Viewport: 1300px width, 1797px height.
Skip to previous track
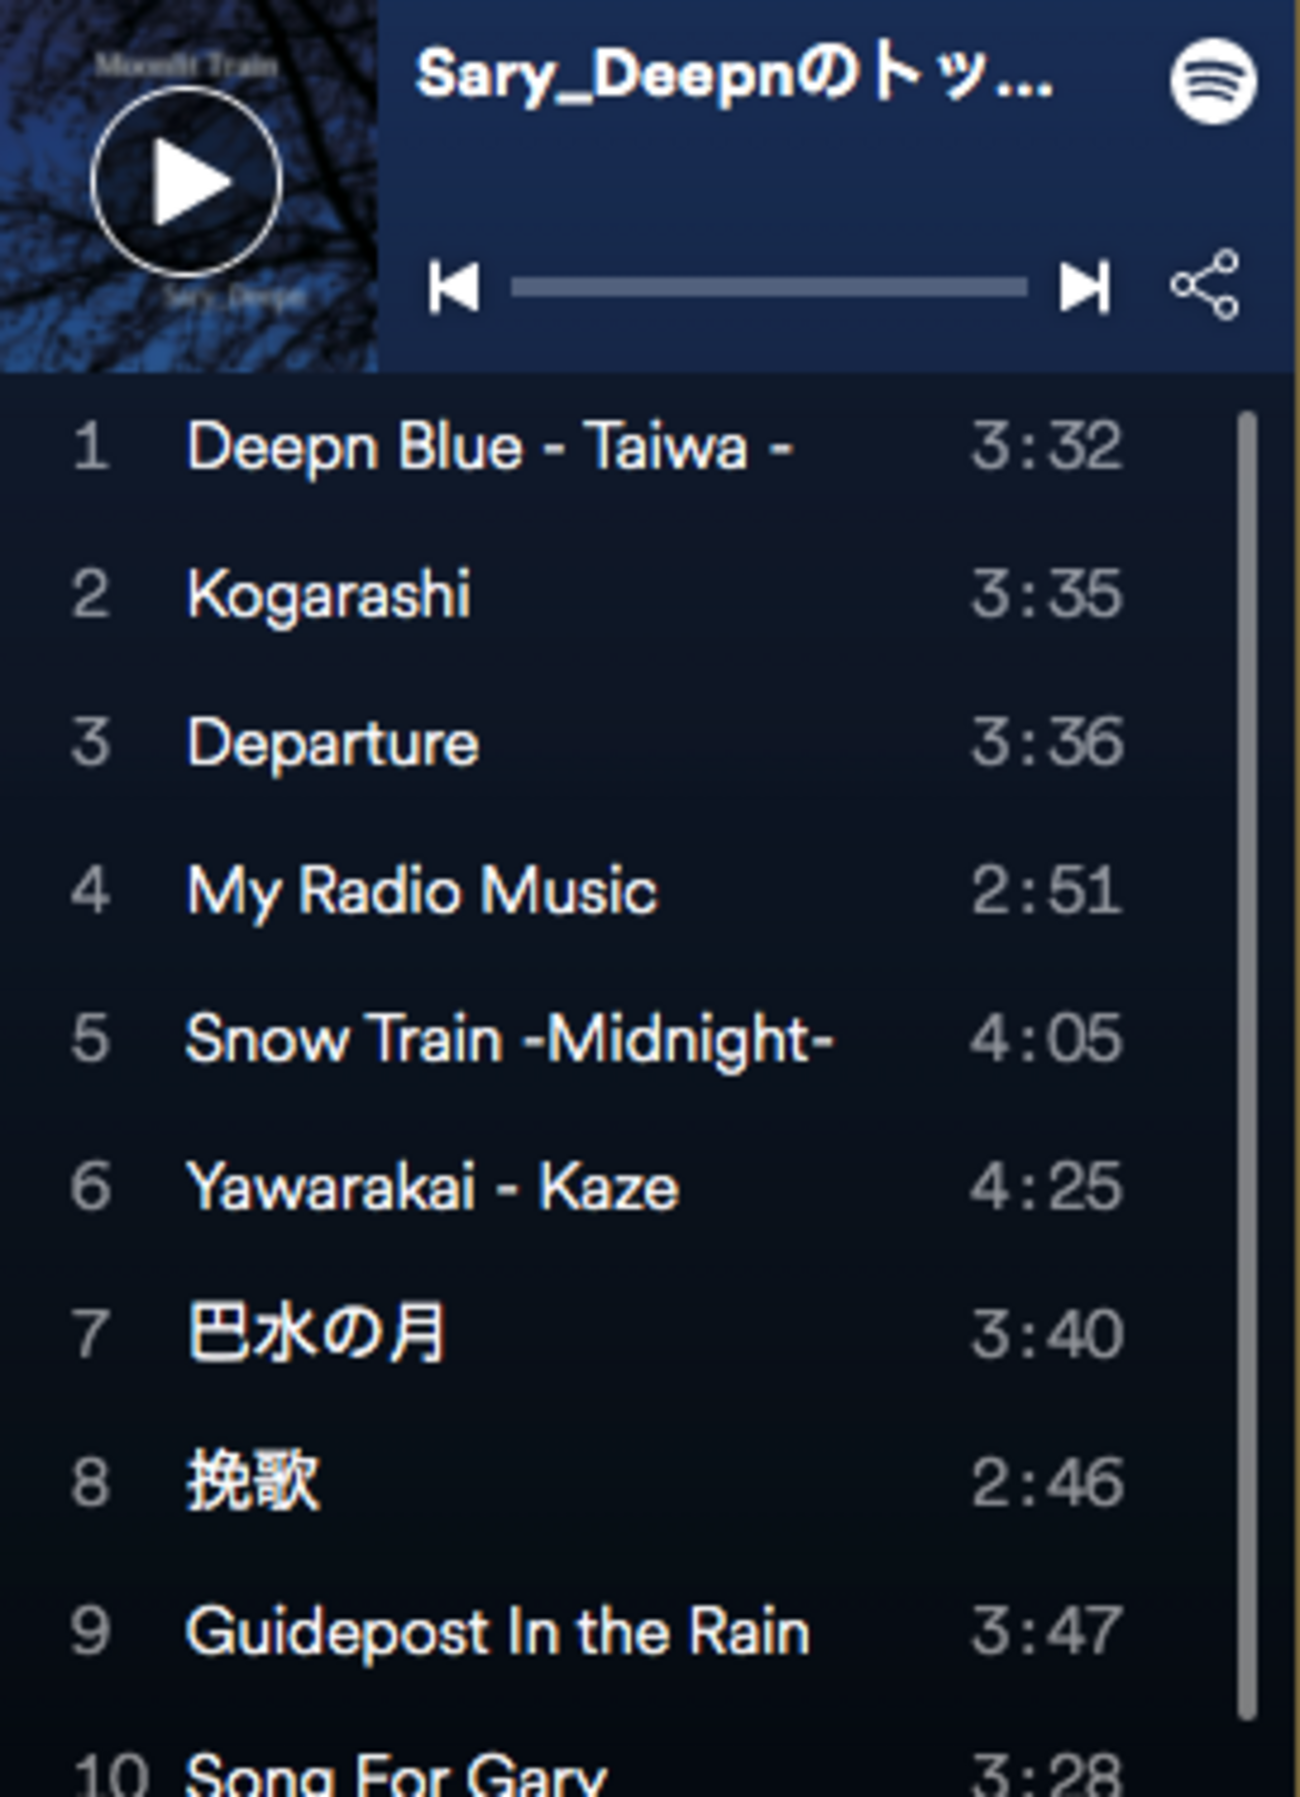[x=453, y=287]
